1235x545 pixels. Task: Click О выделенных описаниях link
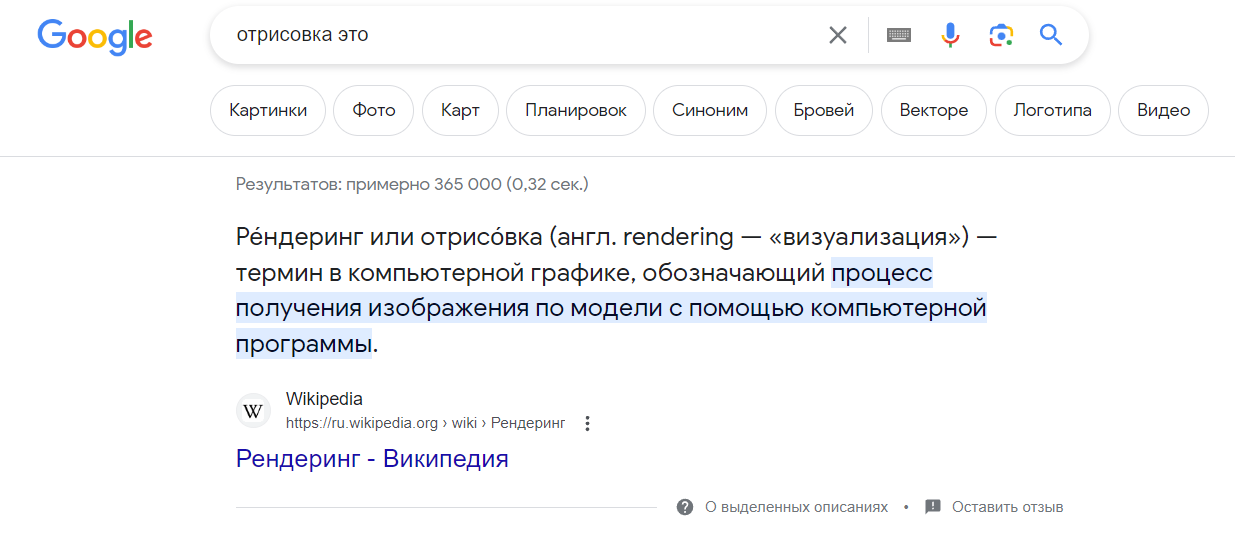point(796,507)
